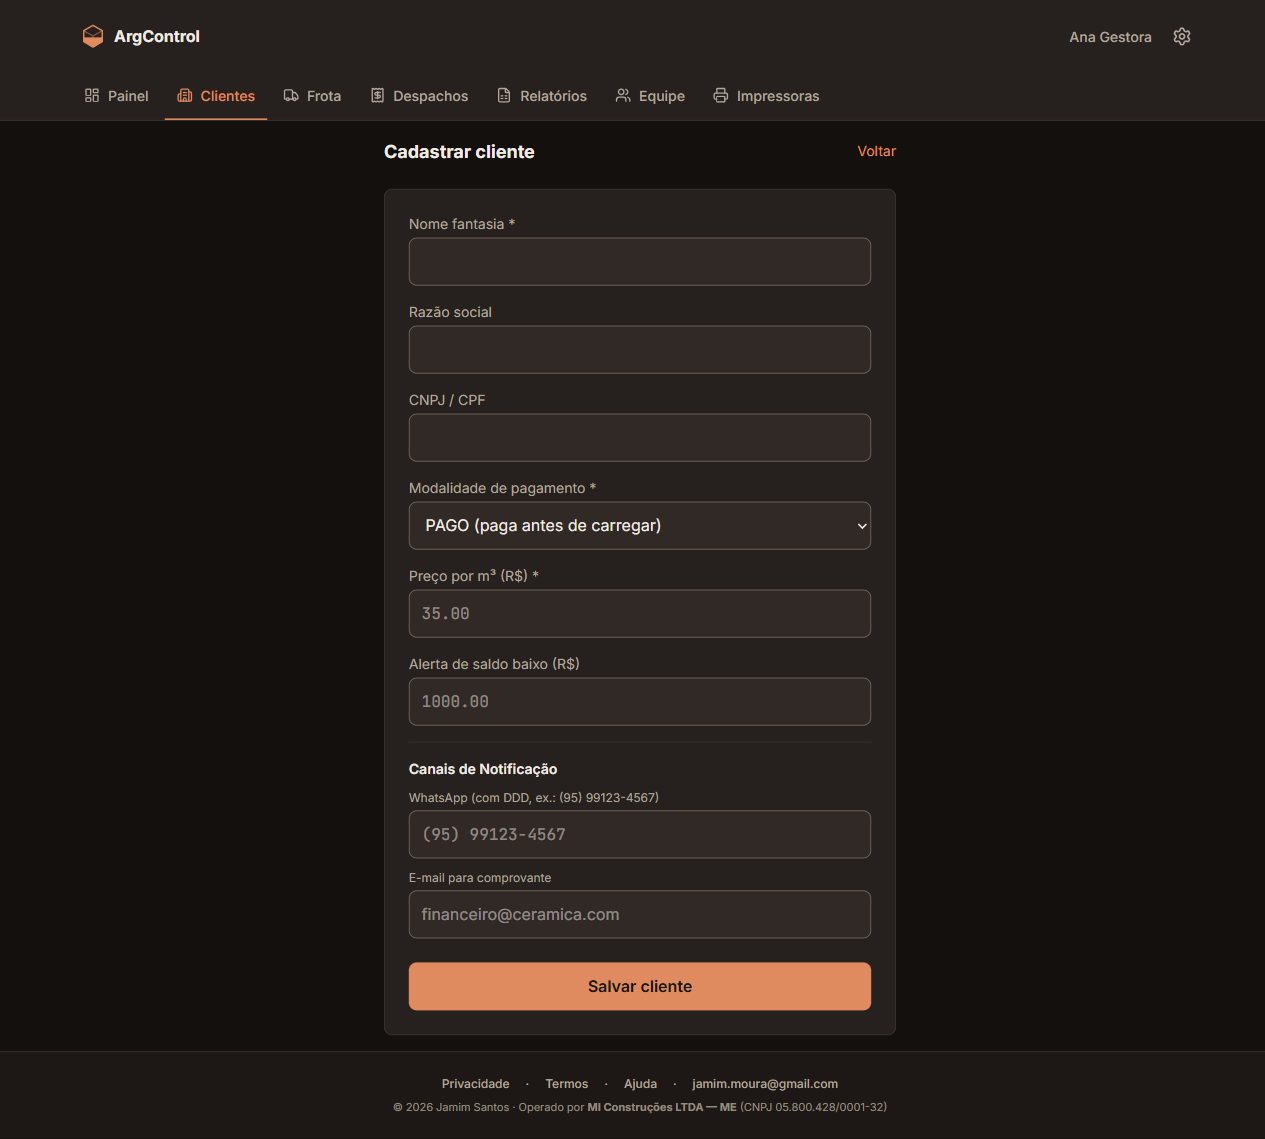1265x1139 pixels.
Task: Click the WhatsApp number input field
Action: [x=640, y=835]
